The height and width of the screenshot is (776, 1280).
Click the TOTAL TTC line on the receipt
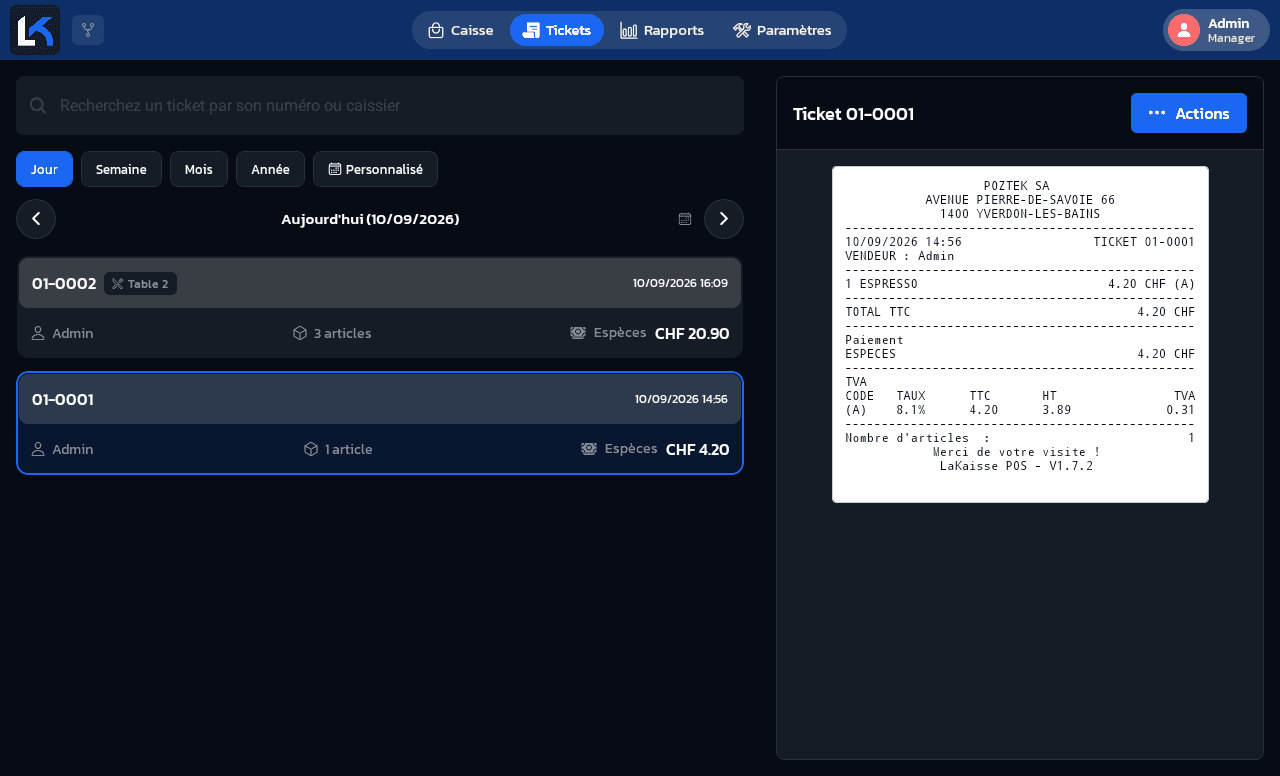point(1020,312)
